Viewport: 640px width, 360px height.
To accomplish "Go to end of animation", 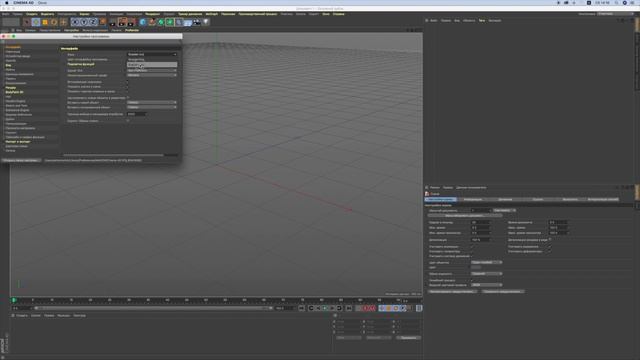I will (349, 308).
